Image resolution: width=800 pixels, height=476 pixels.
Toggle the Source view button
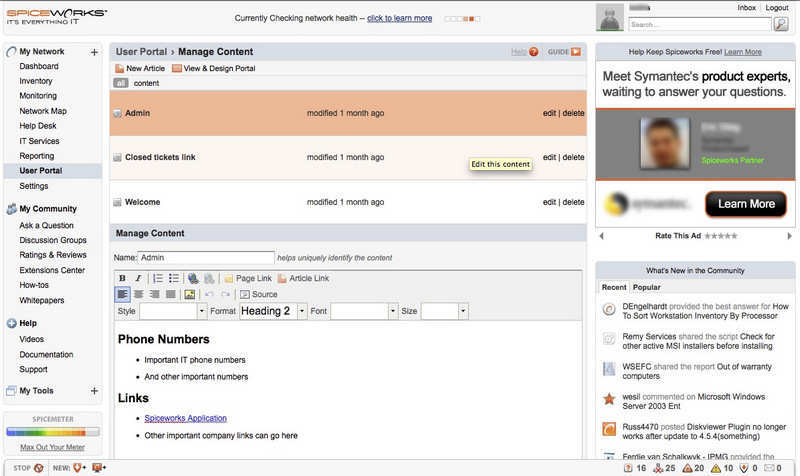[258, 294]
